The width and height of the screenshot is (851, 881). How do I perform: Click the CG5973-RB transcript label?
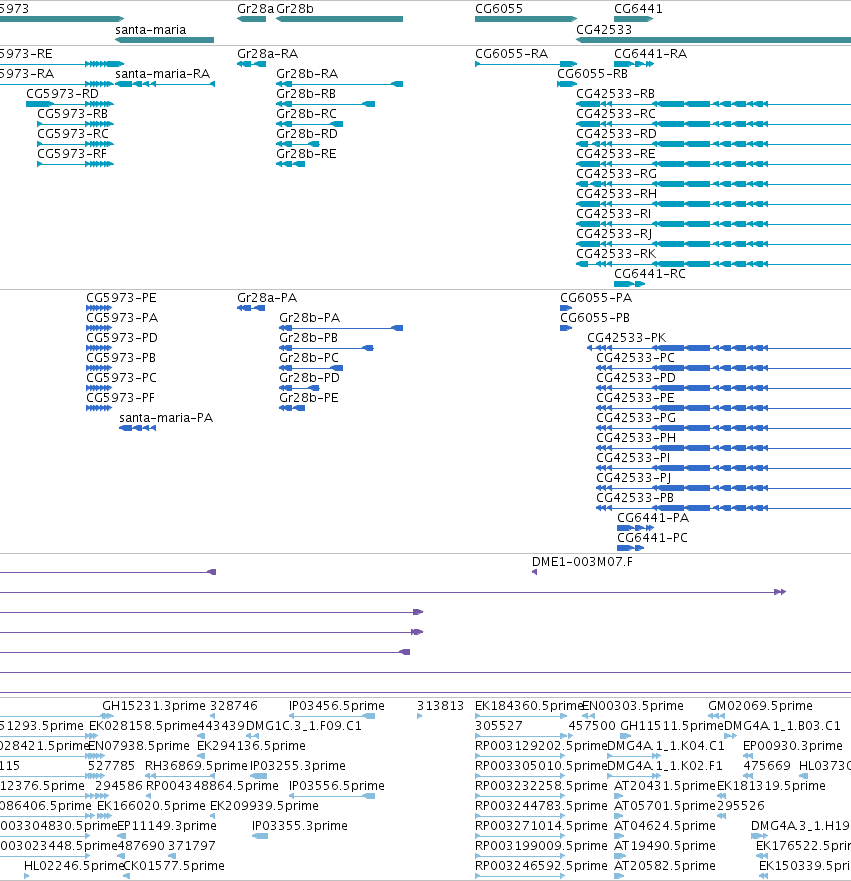coord(72,114)
